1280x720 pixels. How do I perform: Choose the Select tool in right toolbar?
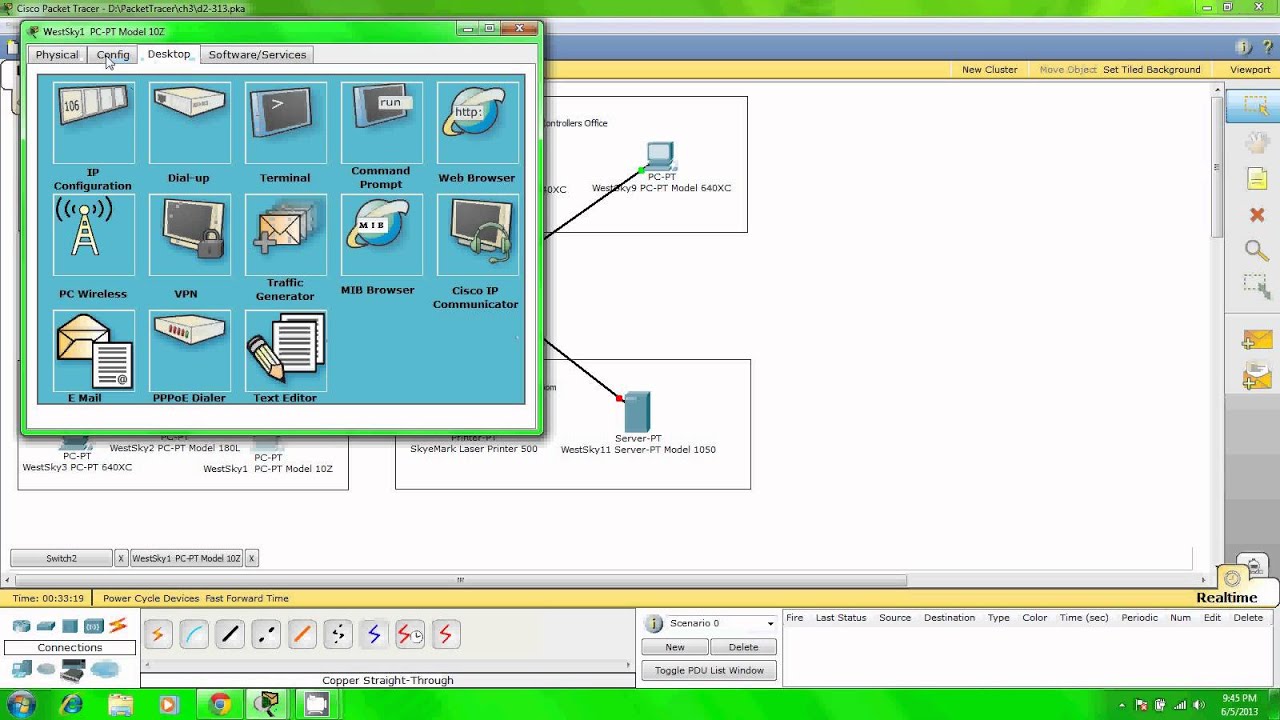(1256, 107)
